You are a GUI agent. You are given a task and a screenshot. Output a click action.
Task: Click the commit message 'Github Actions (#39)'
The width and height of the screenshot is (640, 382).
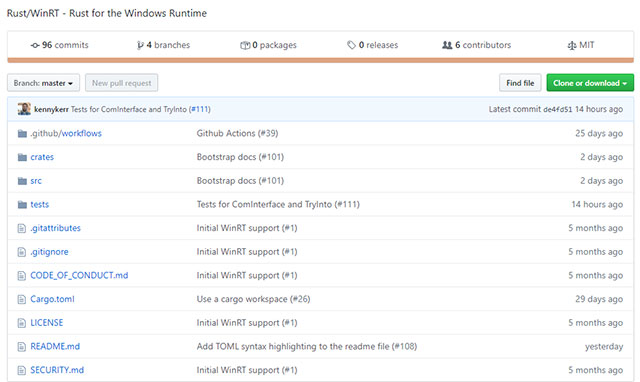coord(237,133)
